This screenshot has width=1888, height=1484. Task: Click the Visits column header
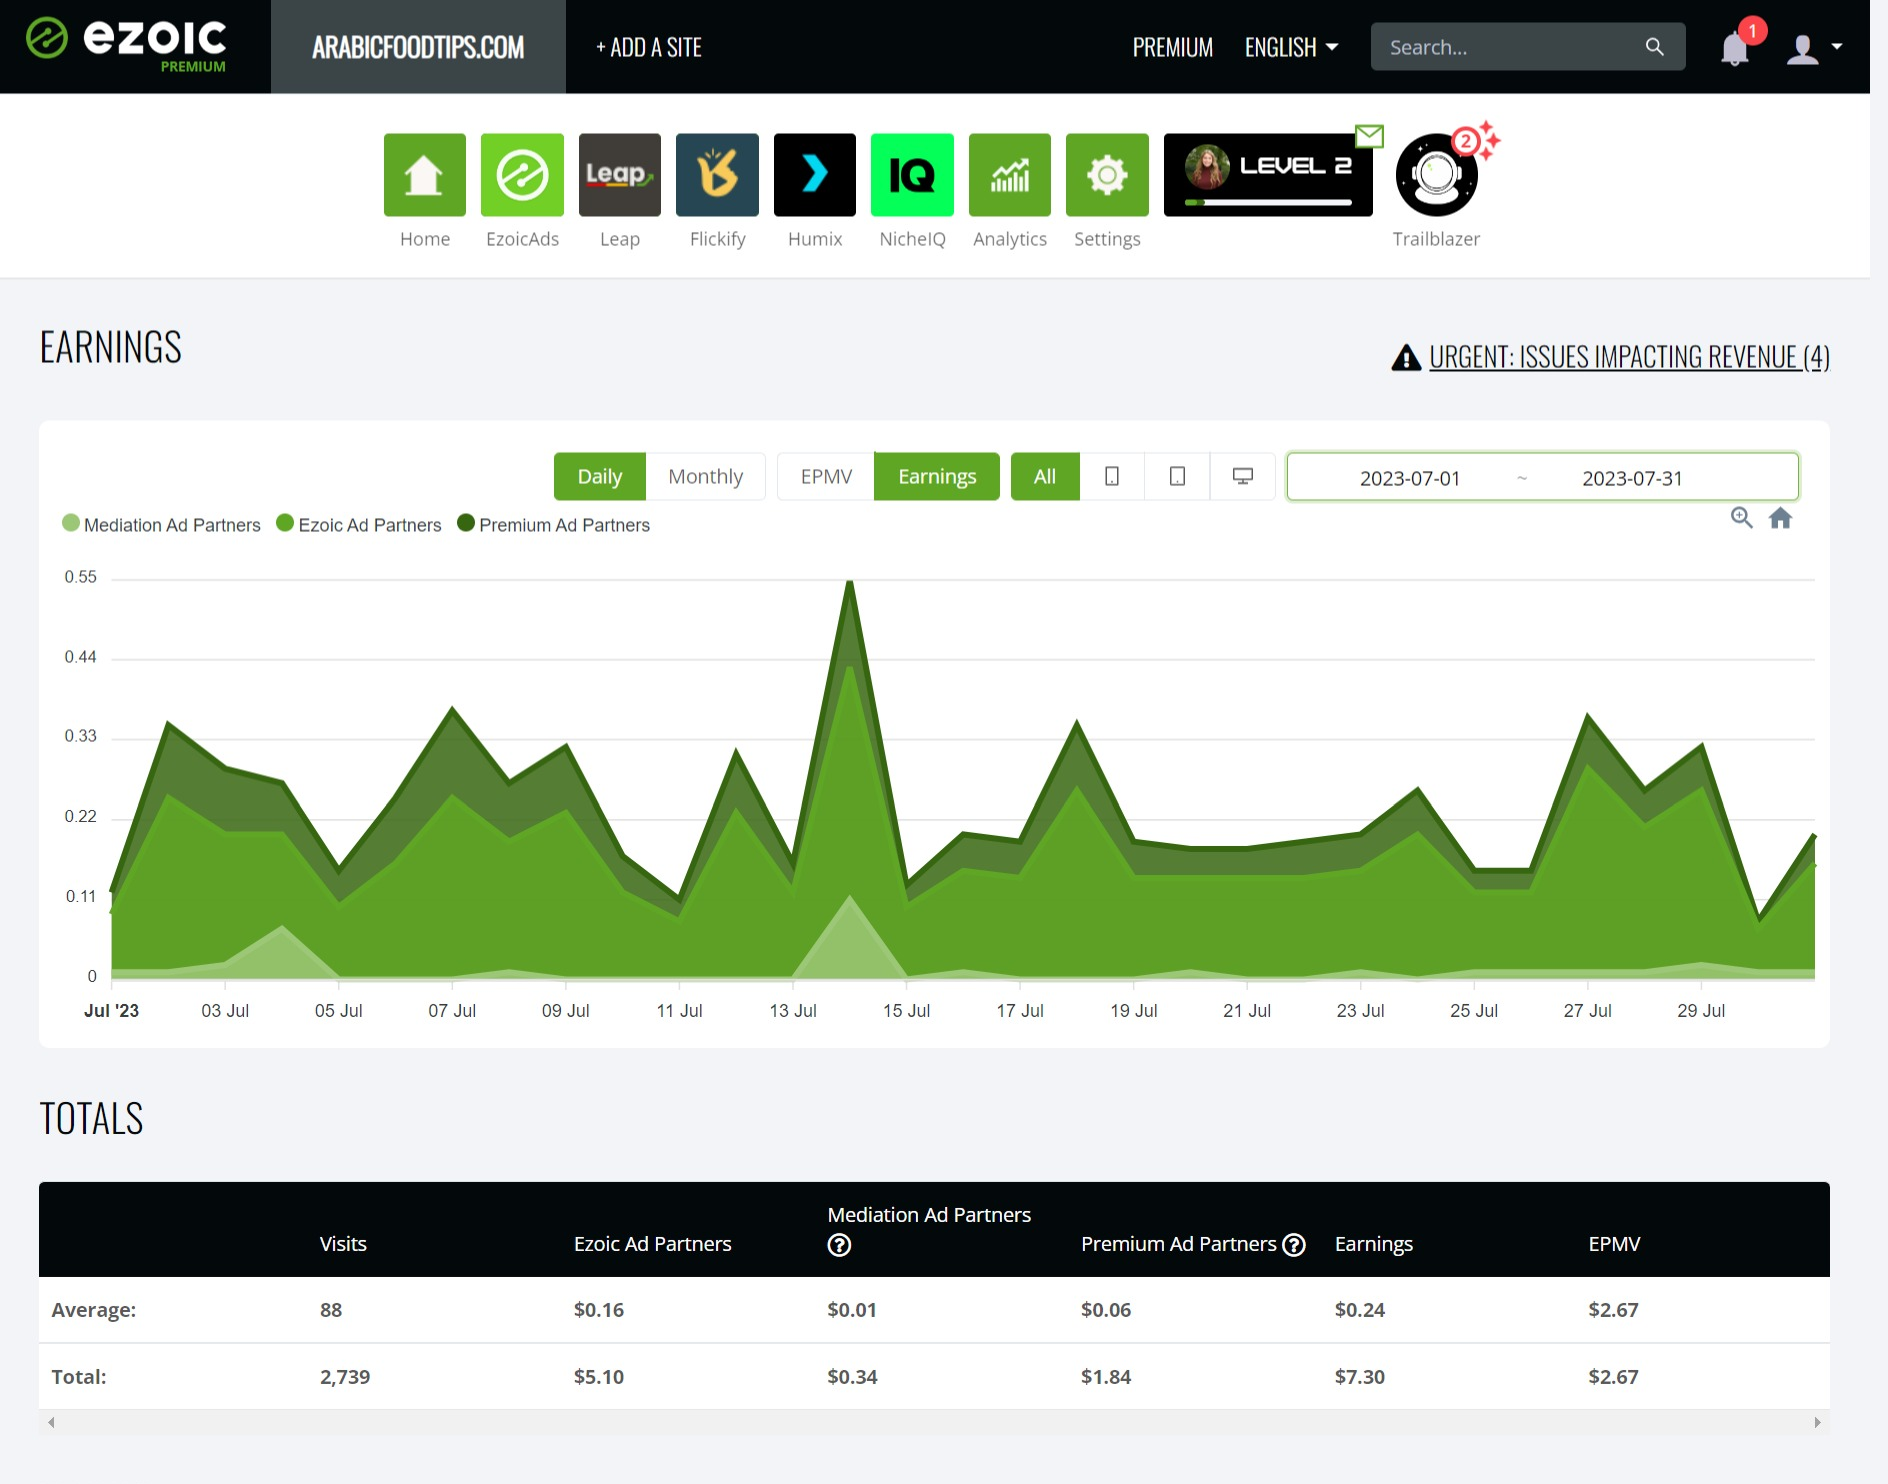343,1244
